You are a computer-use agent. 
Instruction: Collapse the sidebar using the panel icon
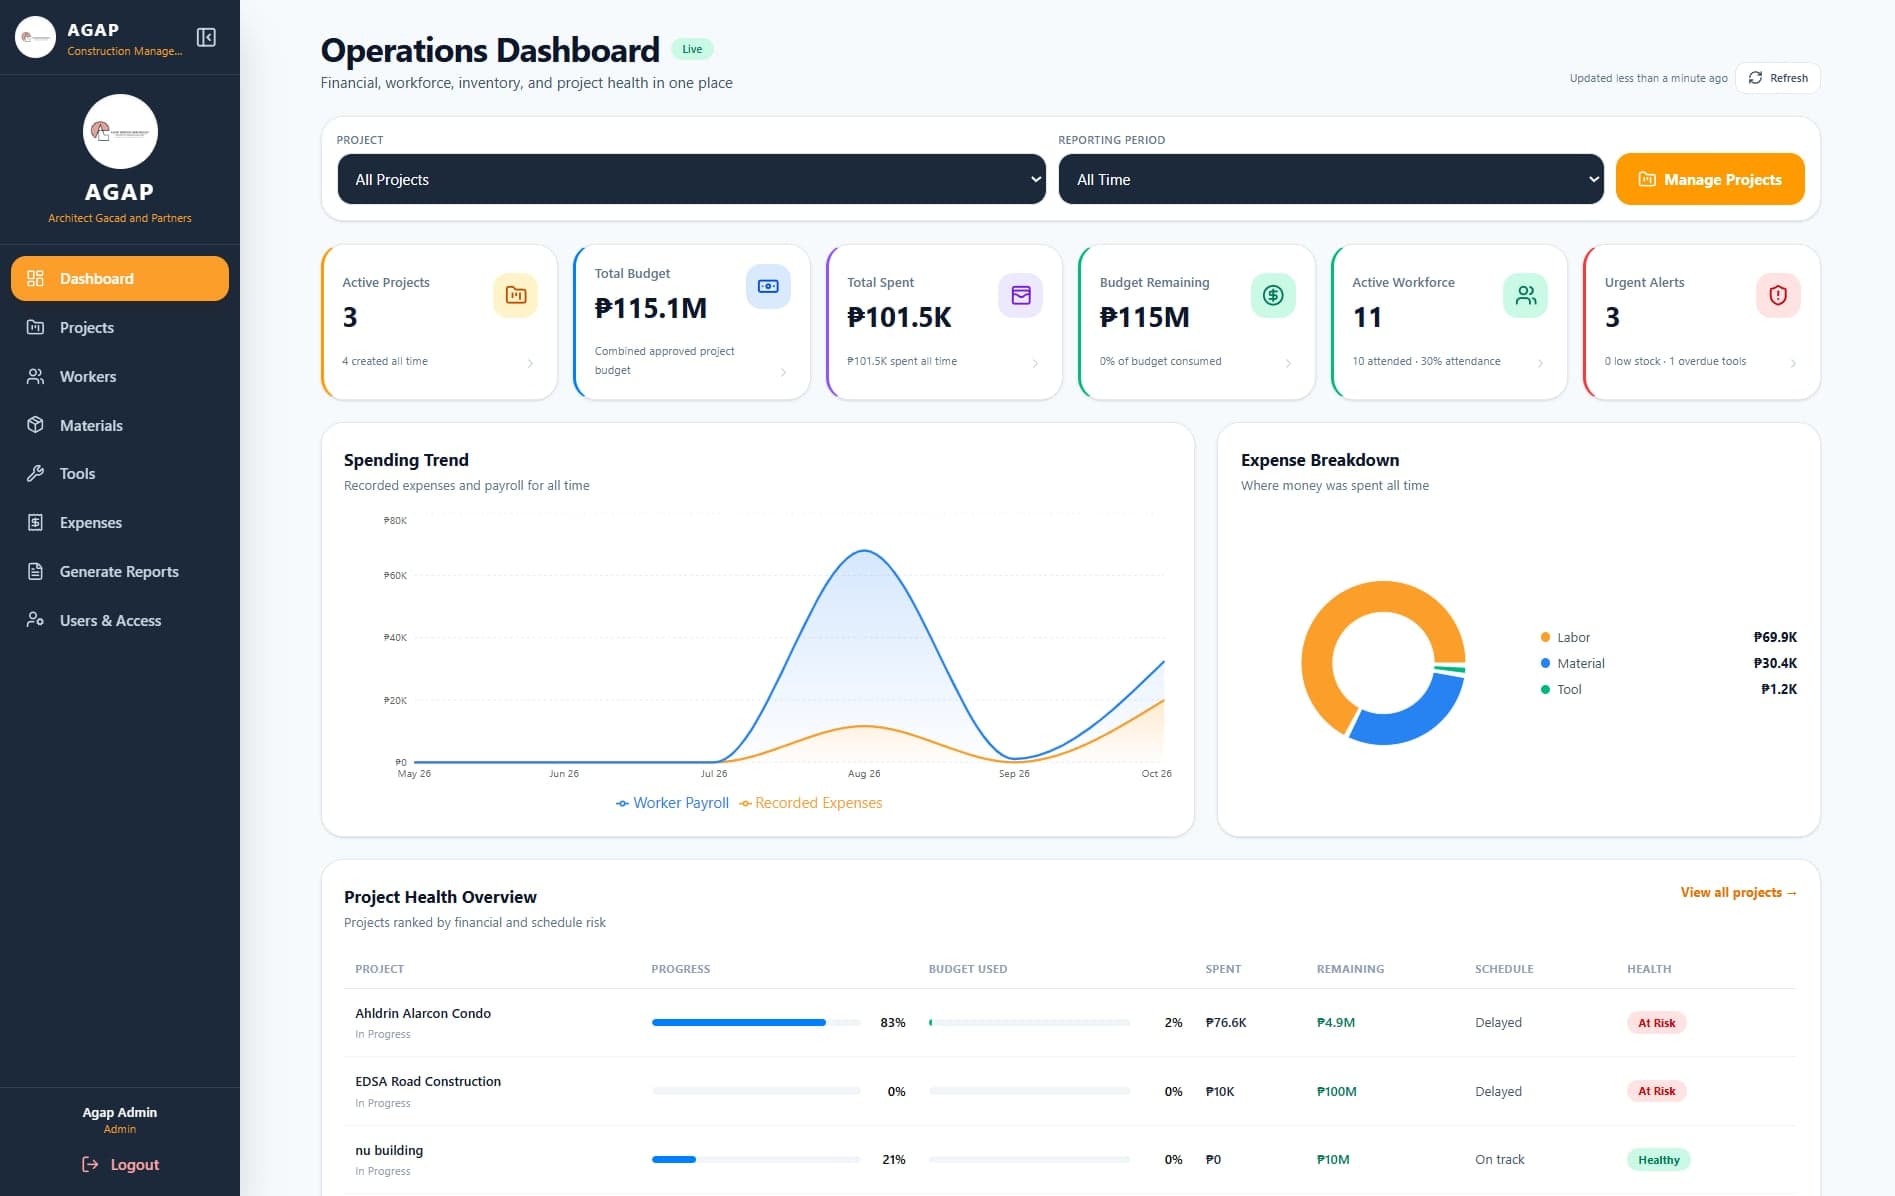point(206,37)
